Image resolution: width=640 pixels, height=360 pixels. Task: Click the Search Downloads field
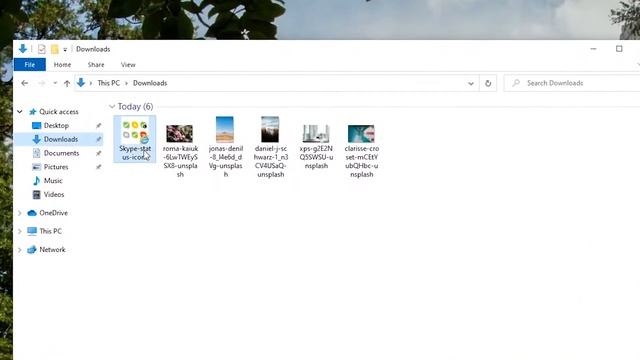point(571,83)
